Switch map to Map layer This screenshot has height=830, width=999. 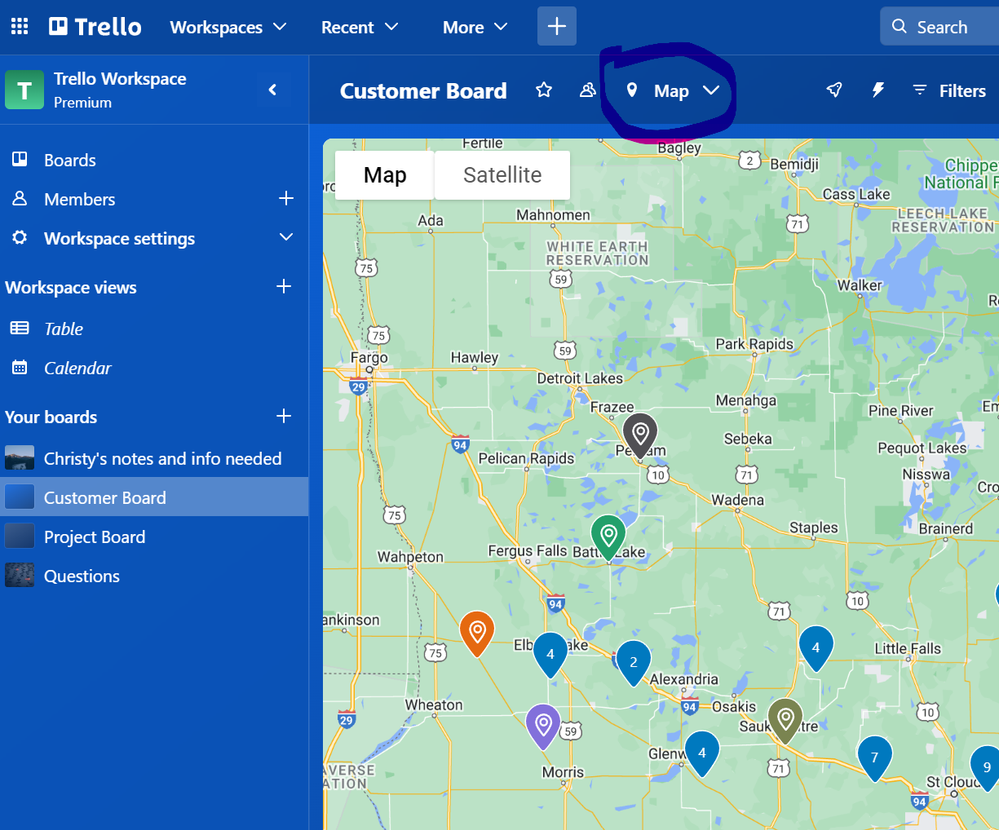pos(384,175)
